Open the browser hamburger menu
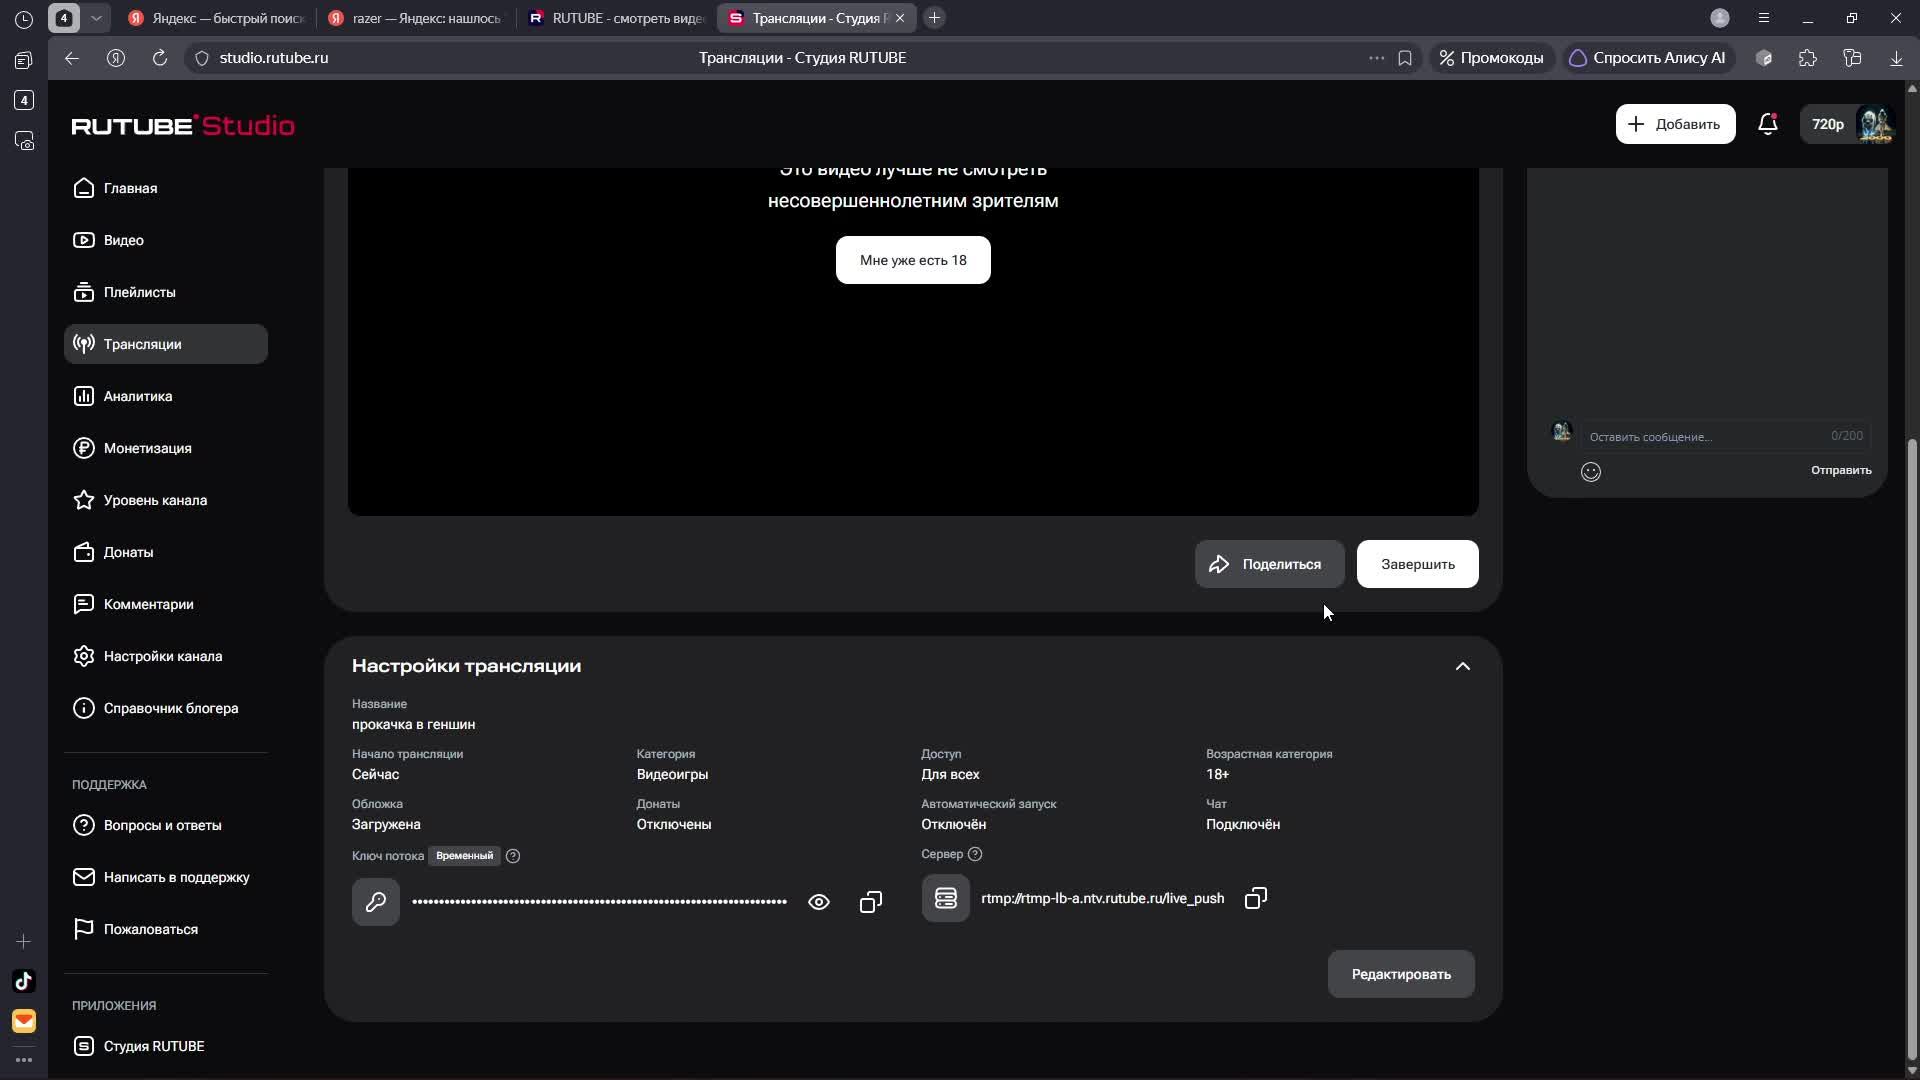The image size is (1920, 1080). coord(1764,18)
